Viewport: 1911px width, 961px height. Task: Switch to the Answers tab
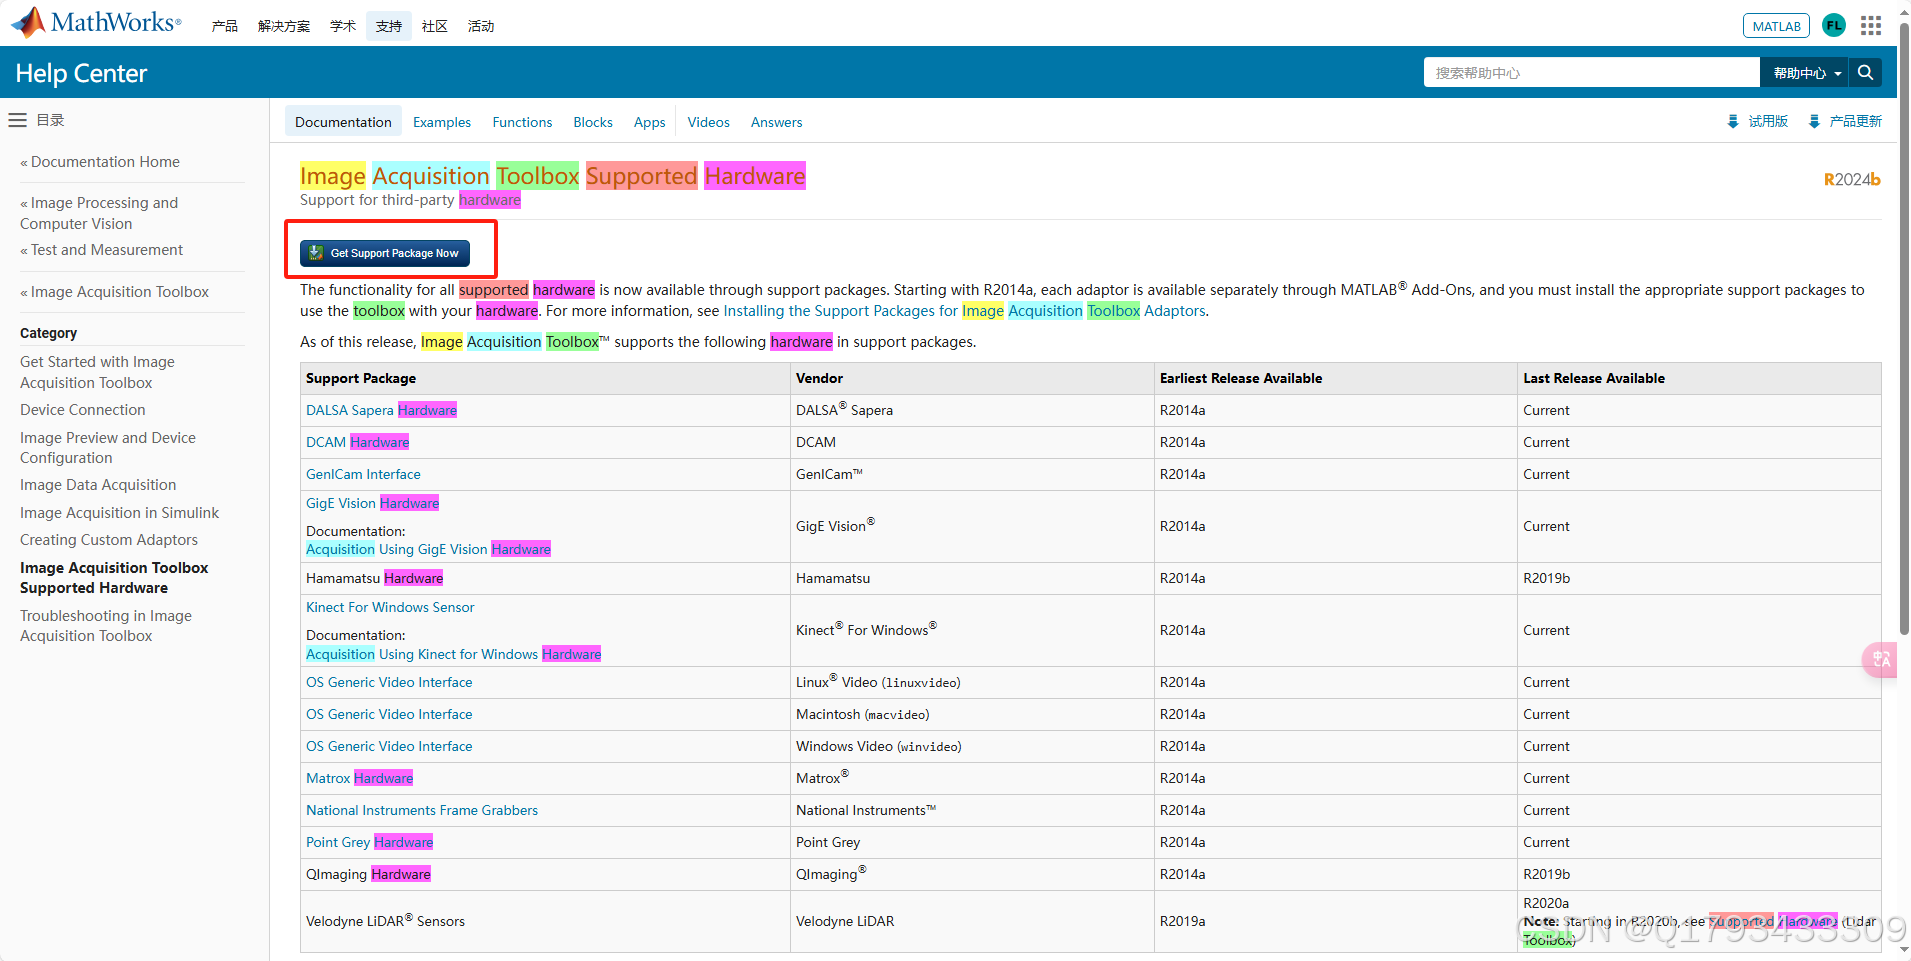point(776,122)
